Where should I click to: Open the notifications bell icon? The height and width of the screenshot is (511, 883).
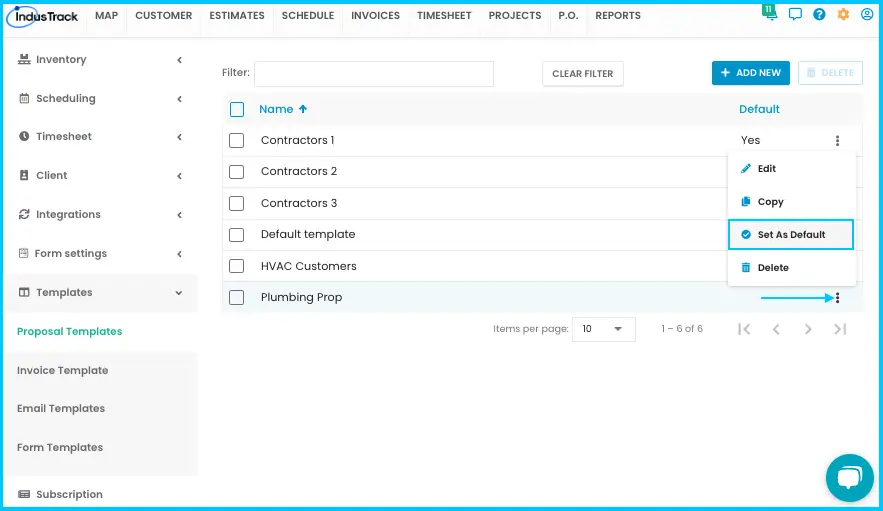pos(770,14)
